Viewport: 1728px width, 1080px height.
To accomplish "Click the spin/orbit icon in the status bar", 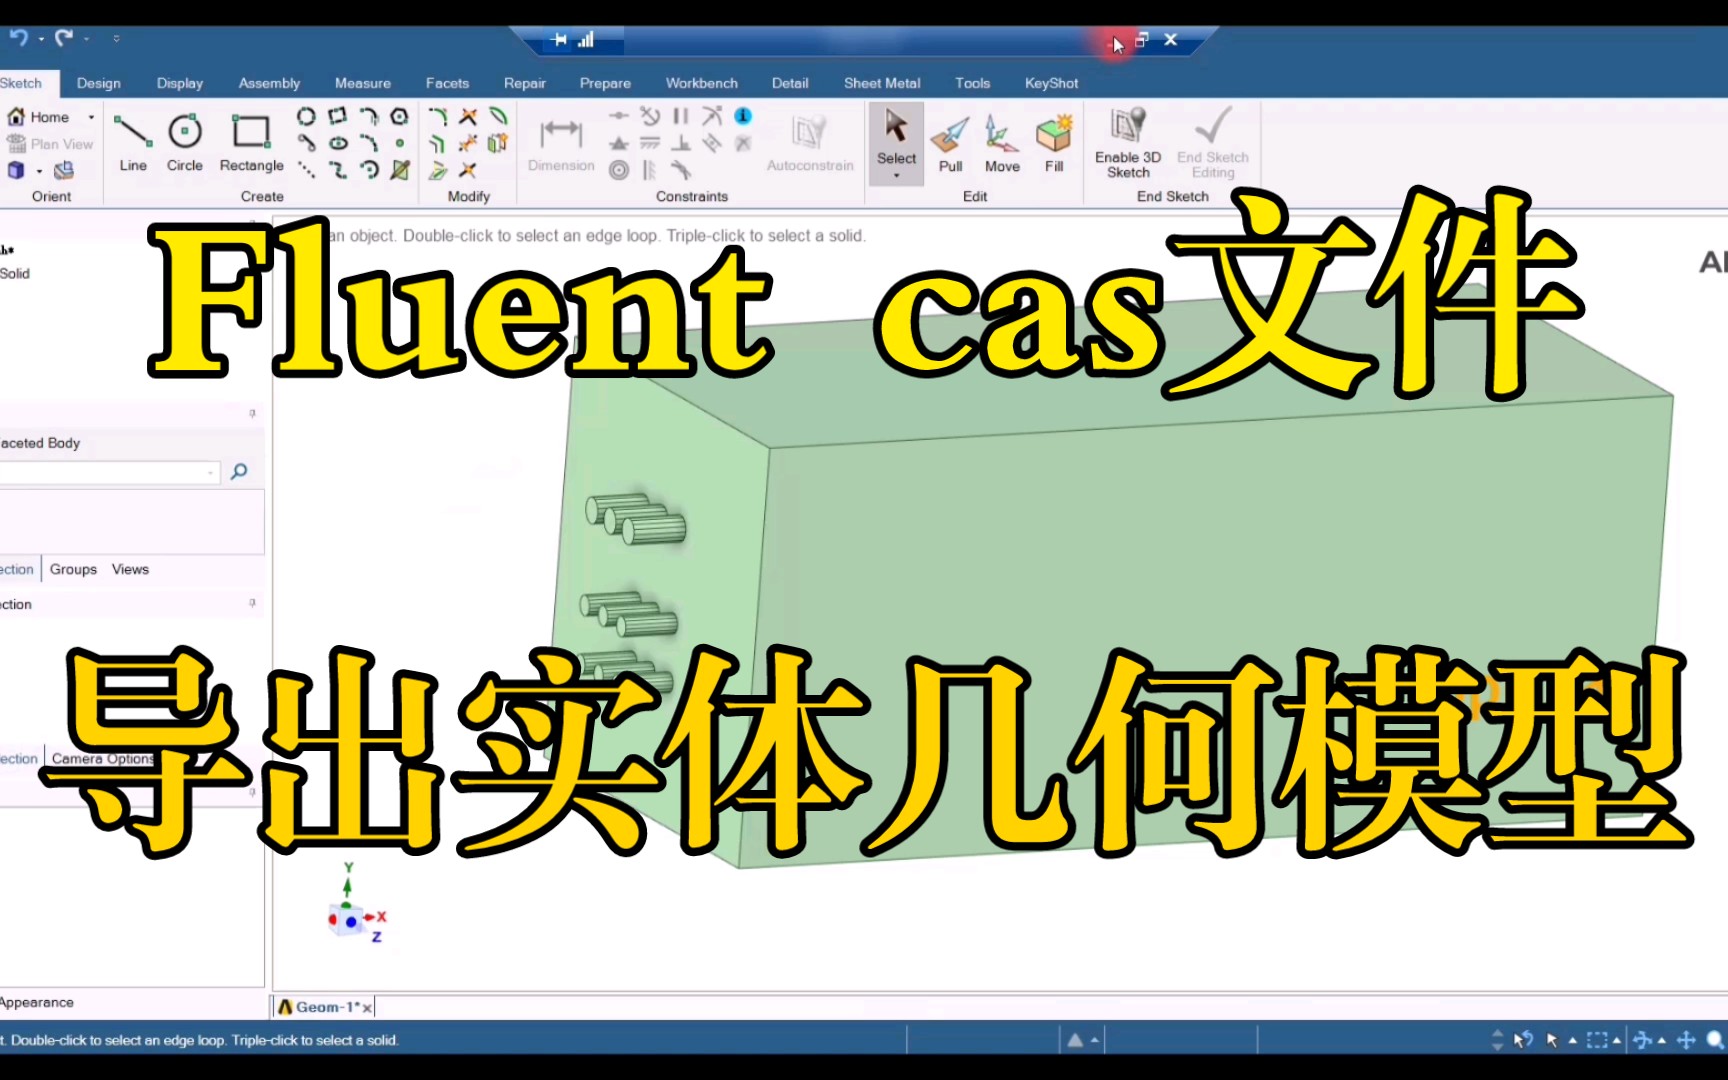I will click(x=1642, y=1040).
